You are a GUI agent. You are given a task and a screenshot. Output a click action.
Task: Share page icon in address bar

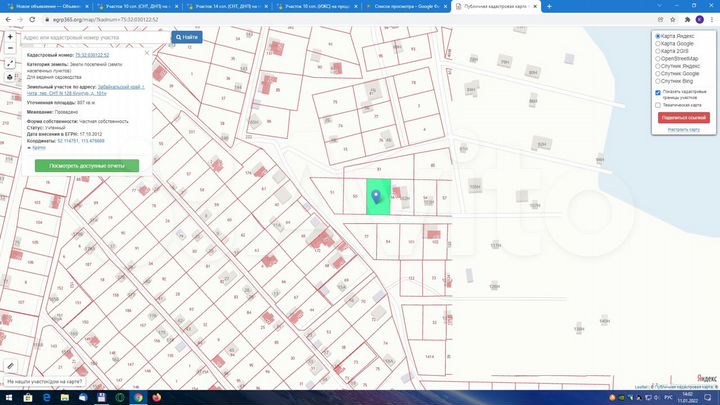tap(660, 20)
